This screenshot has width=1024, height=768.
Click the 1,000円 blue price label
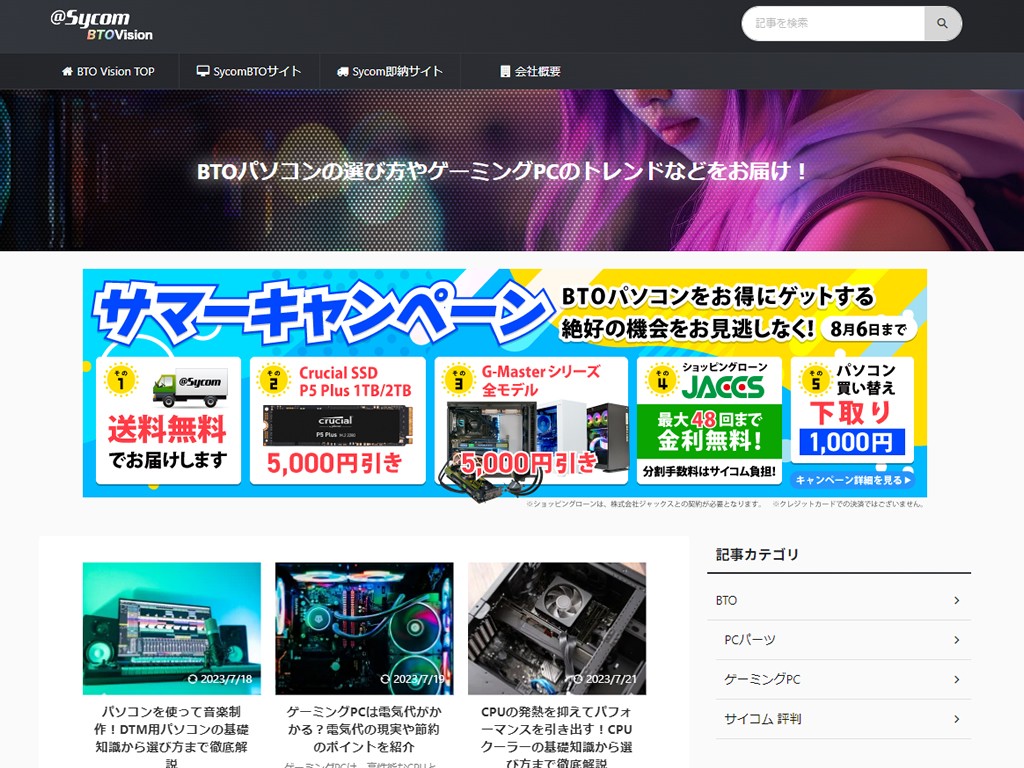tap(852, 442)
